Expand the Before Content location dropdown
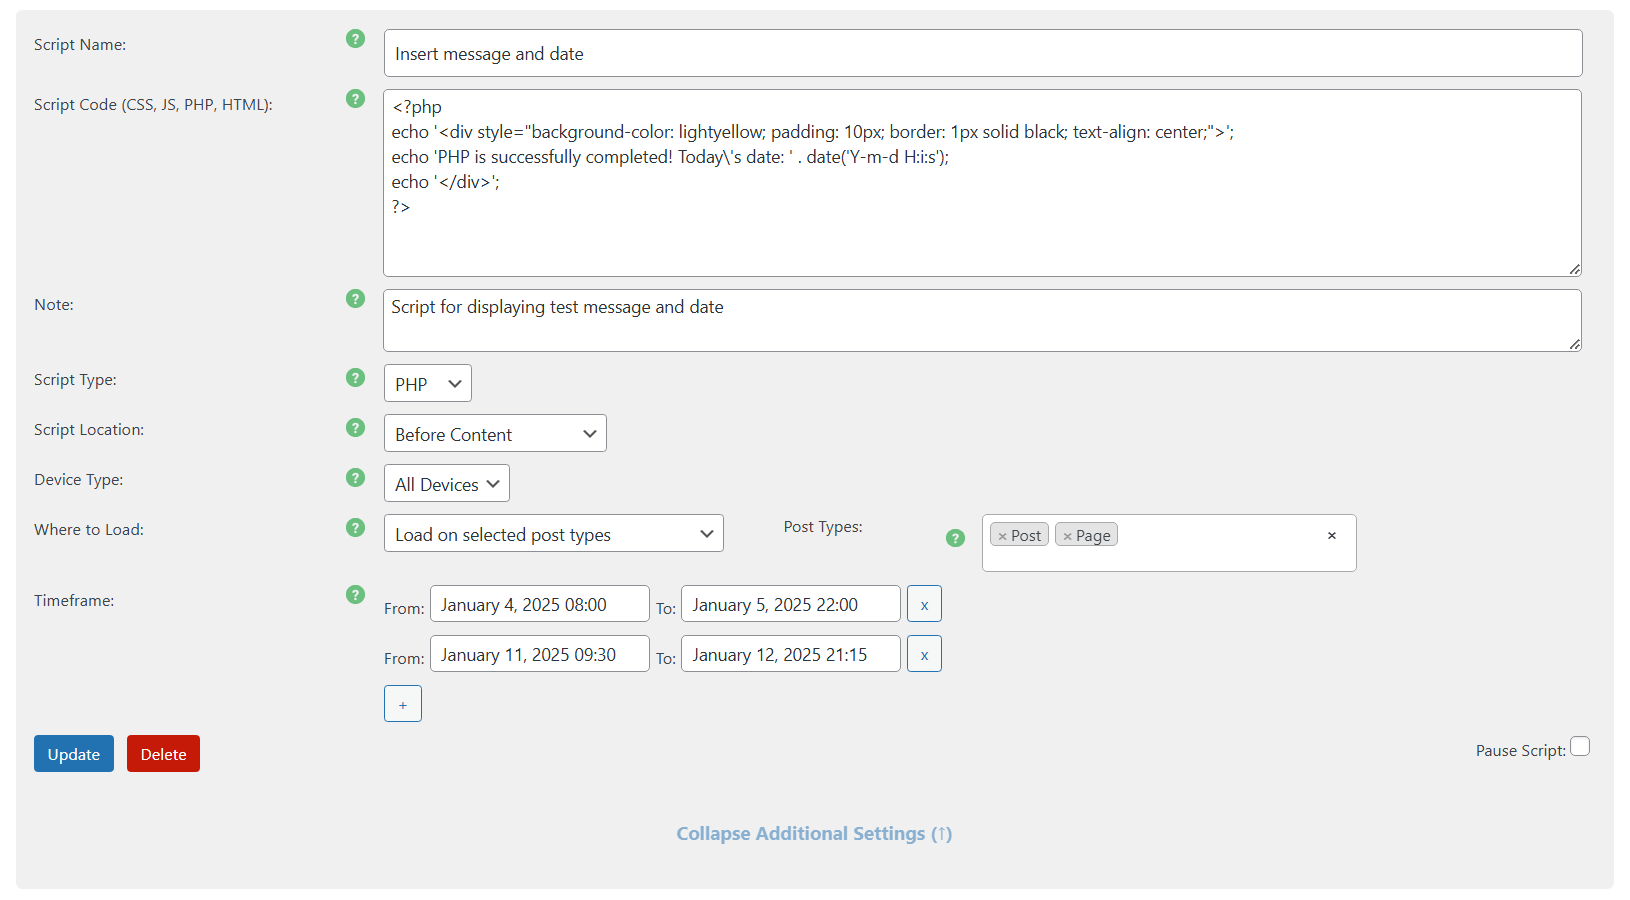 click(495, 434)
